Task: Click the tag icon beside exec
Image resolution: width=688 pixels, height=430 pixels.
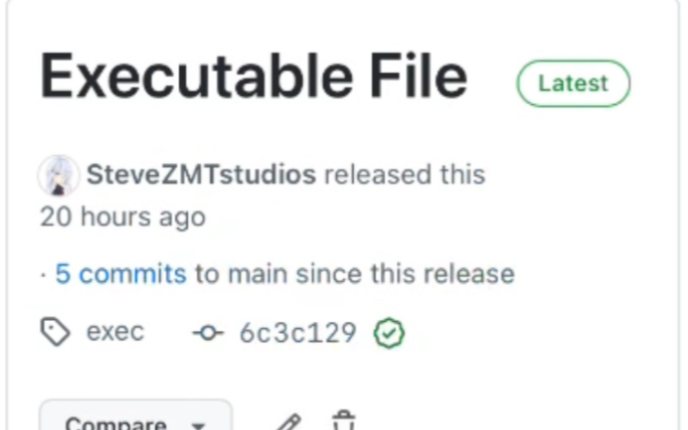Action: point(55,332)
